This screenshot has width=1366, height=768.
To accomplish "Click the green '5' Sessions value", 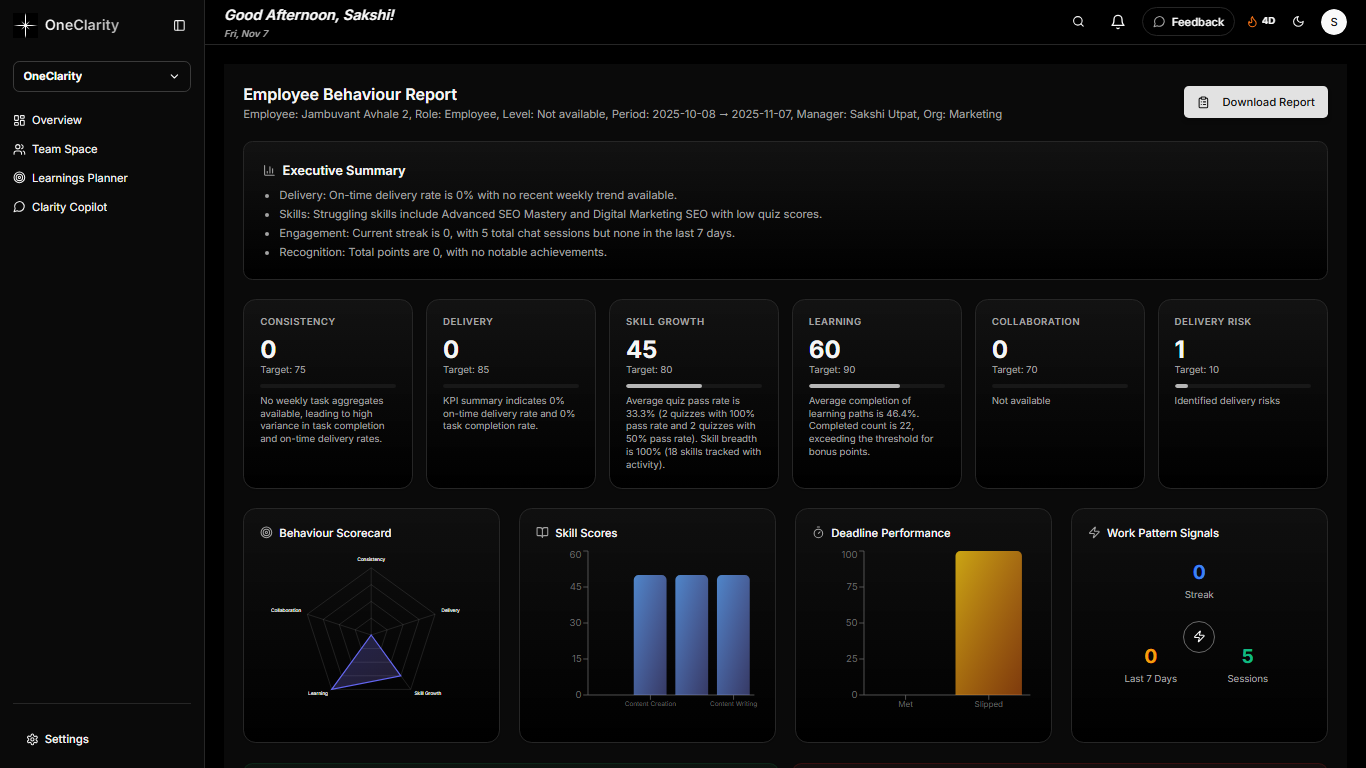I will (x=1247, y=657).
